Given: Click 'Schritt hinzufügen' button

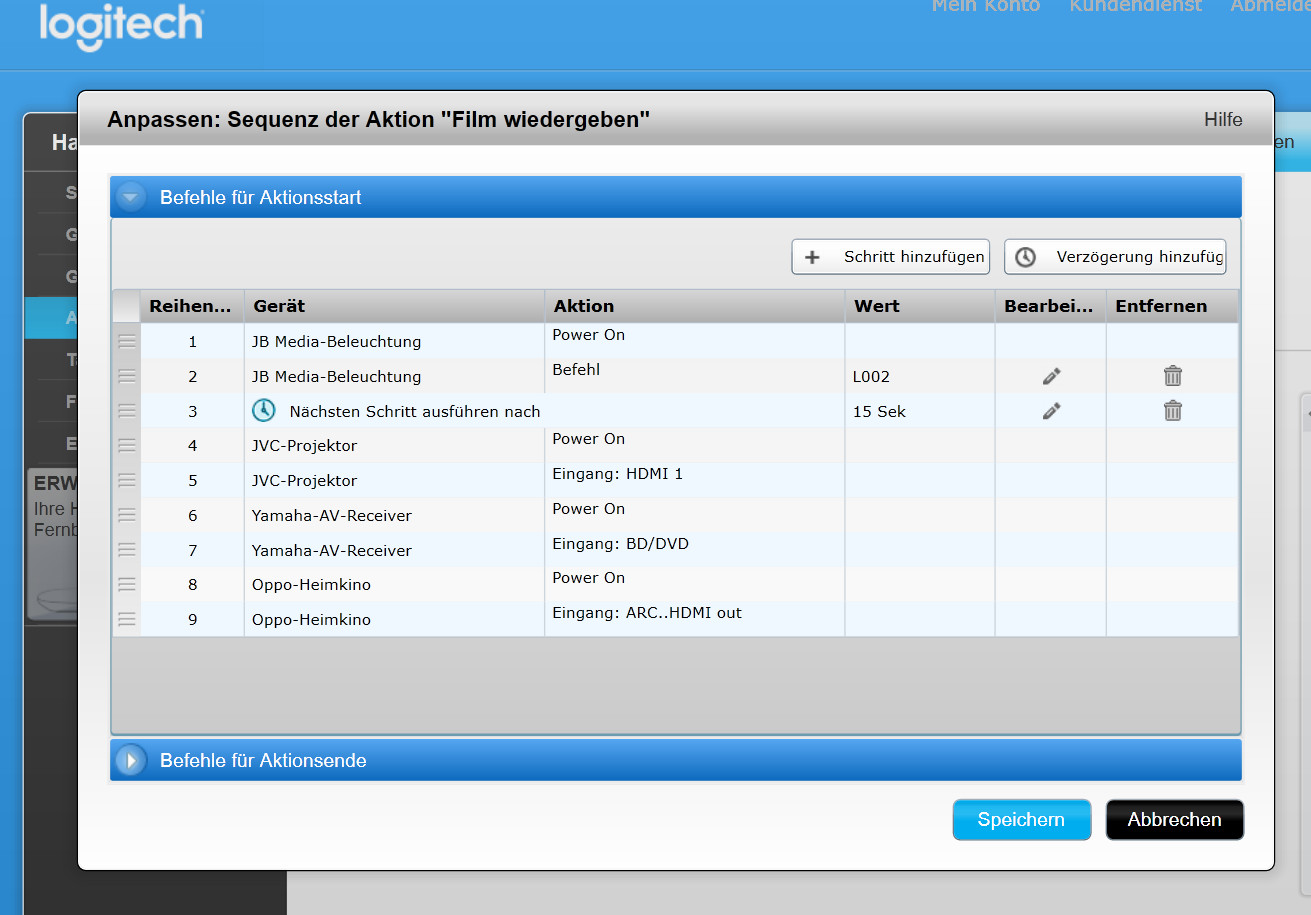Looking at the screenshot, I should [x=890, y=257].
